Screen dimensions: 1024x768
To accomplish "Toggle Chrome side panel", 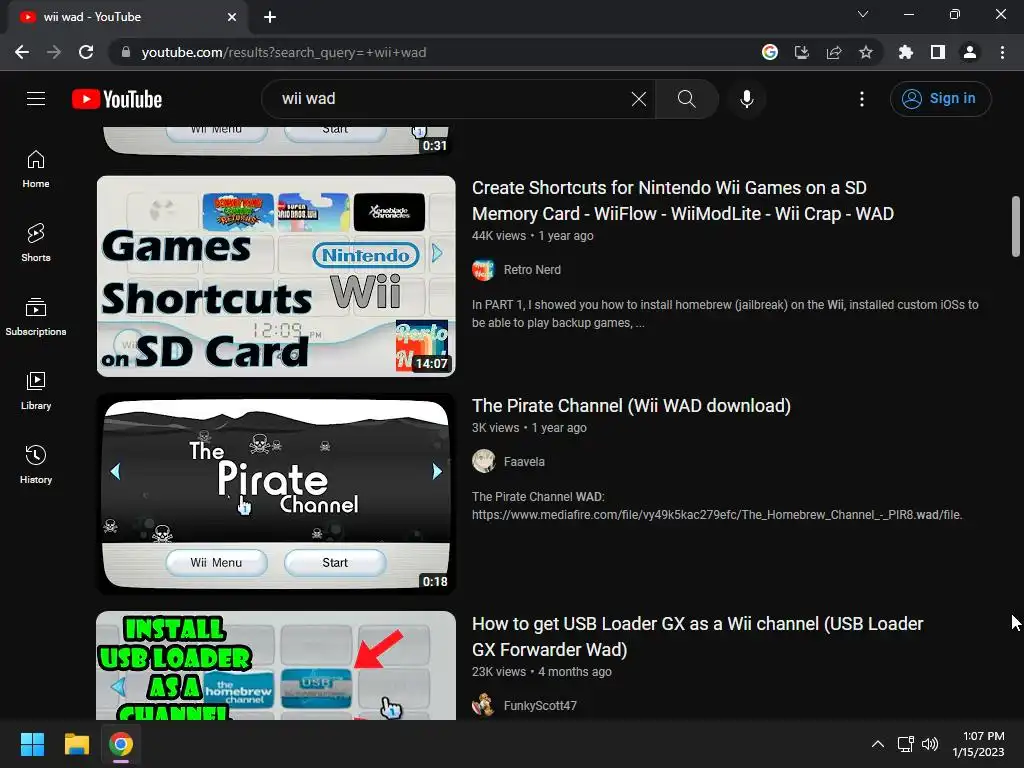I will (x=938, y=52).
